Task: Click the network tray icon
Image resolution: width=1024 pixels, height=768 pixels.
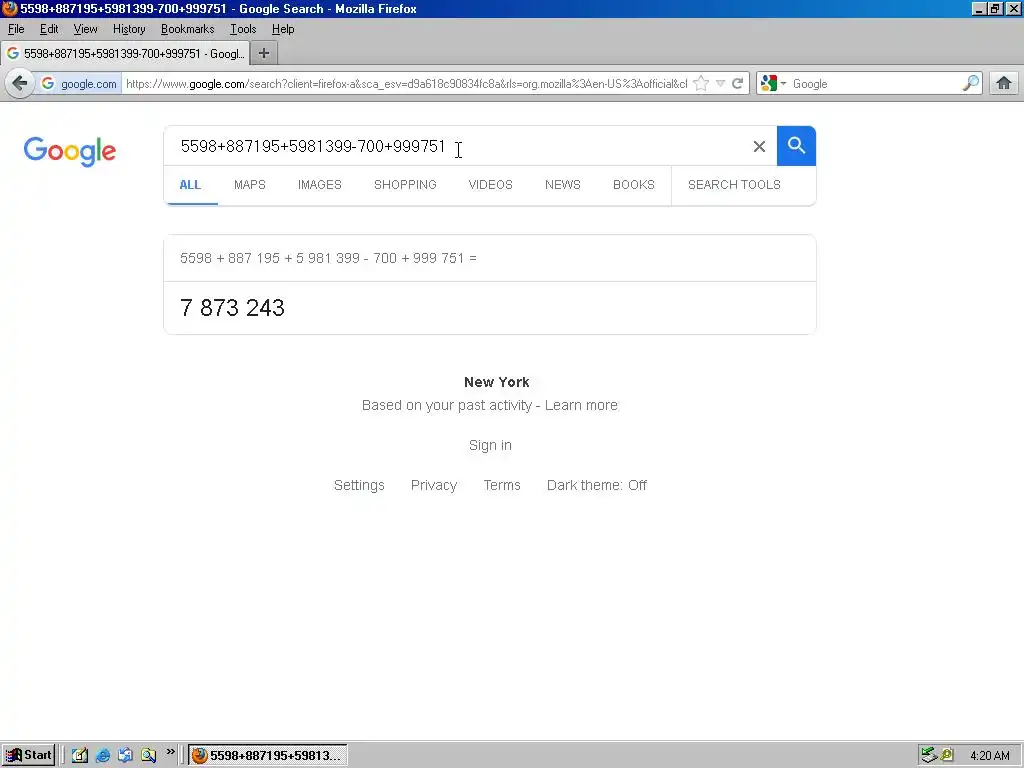Action: click(929, 756)
